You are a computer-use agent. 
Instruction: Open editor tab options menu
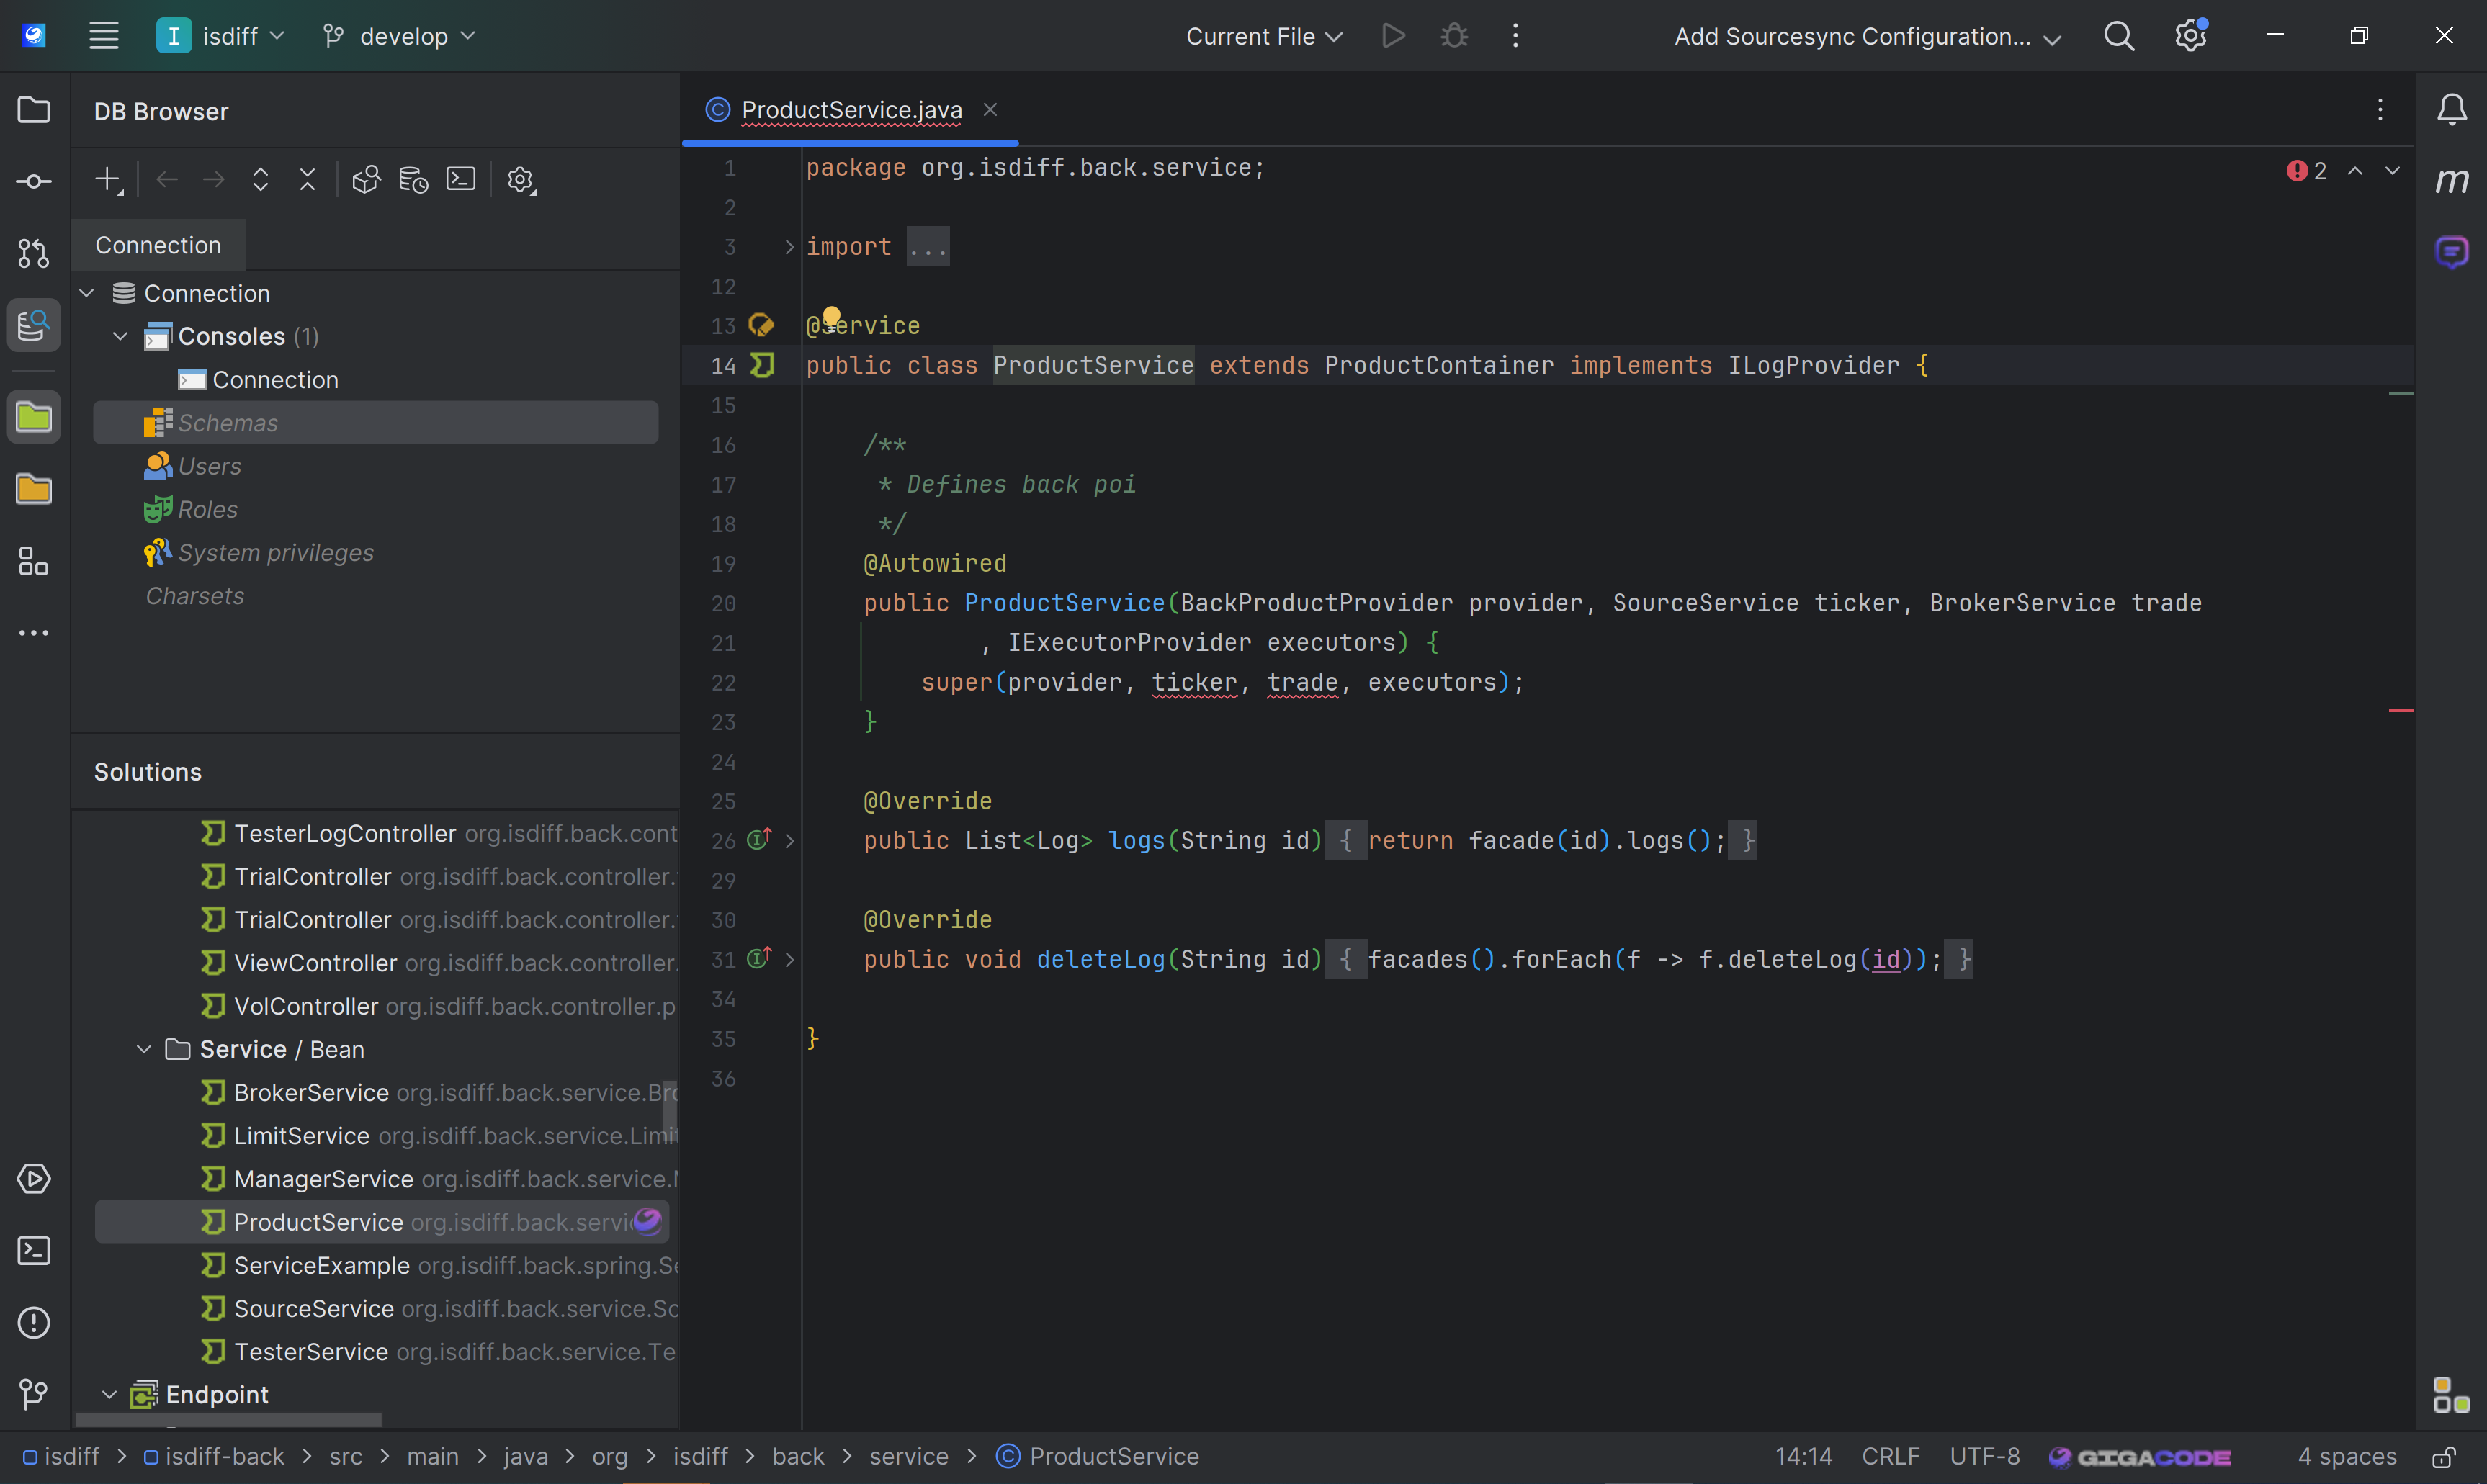2380,109
